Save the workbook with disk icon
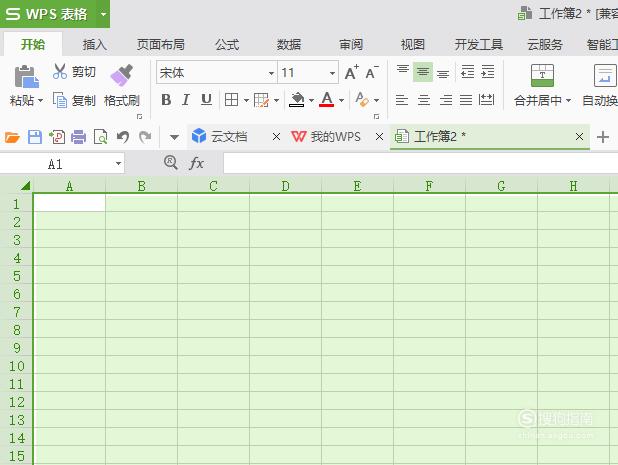This screenshot has width=618, height=465. click(x=35, y=137)
